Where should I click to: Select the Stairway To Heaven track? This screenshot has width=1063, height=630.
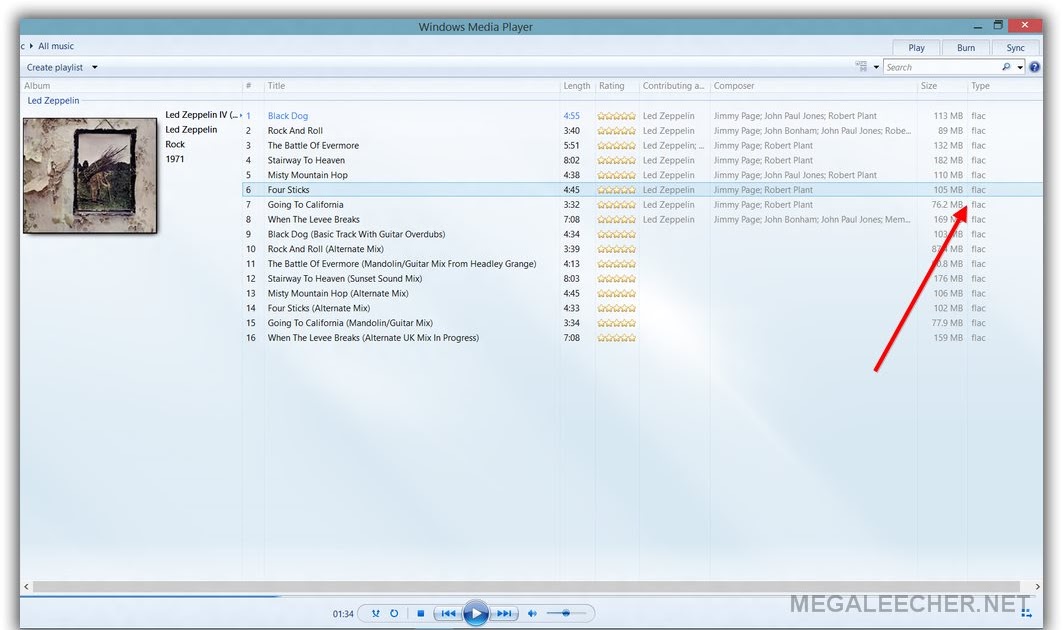click(306, 161)
